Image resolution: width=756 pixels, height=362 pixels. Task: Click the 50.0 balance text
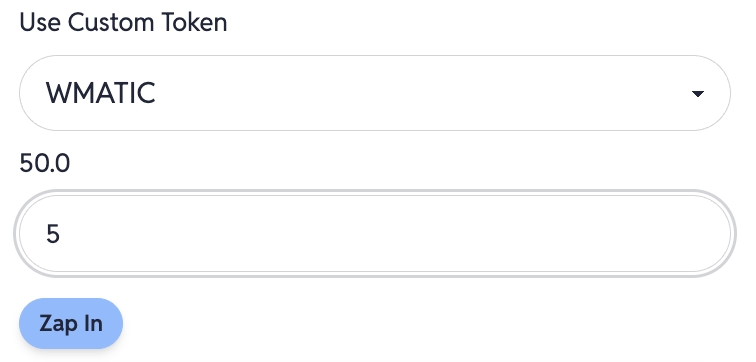[44, 163]
